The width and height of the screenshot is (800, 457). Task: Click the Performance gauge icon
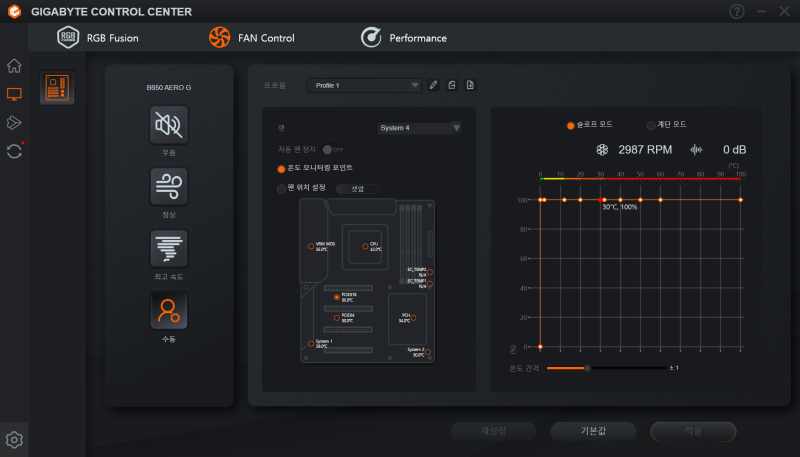coord(371,37)
